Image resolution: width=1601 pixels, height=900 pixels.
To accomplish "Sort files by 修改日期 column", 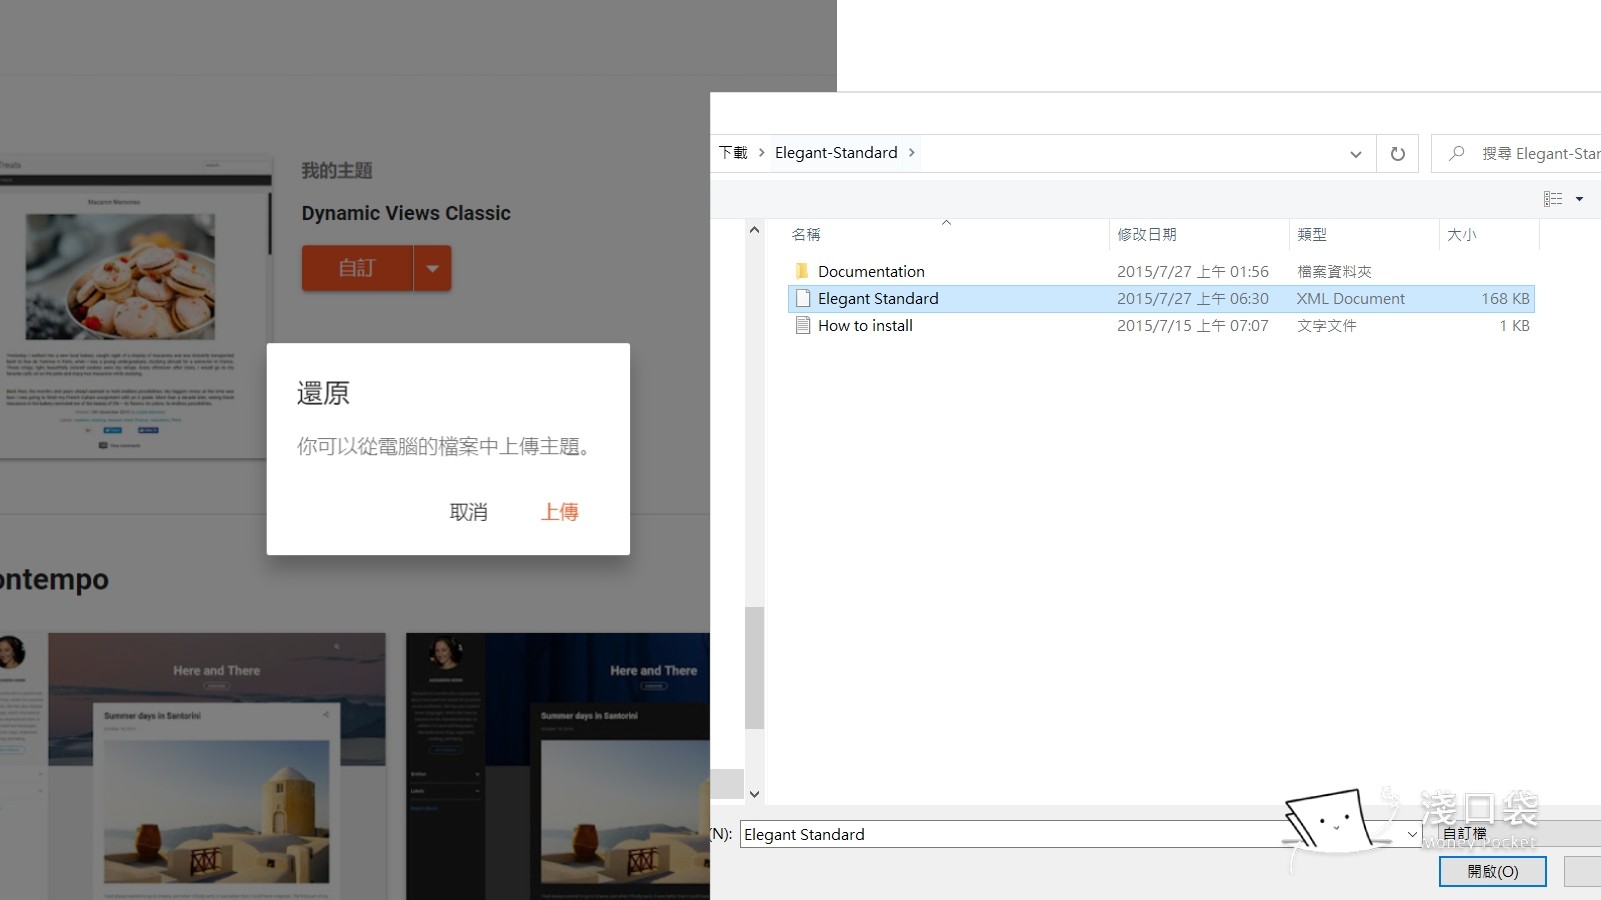I will (1147, 234).
